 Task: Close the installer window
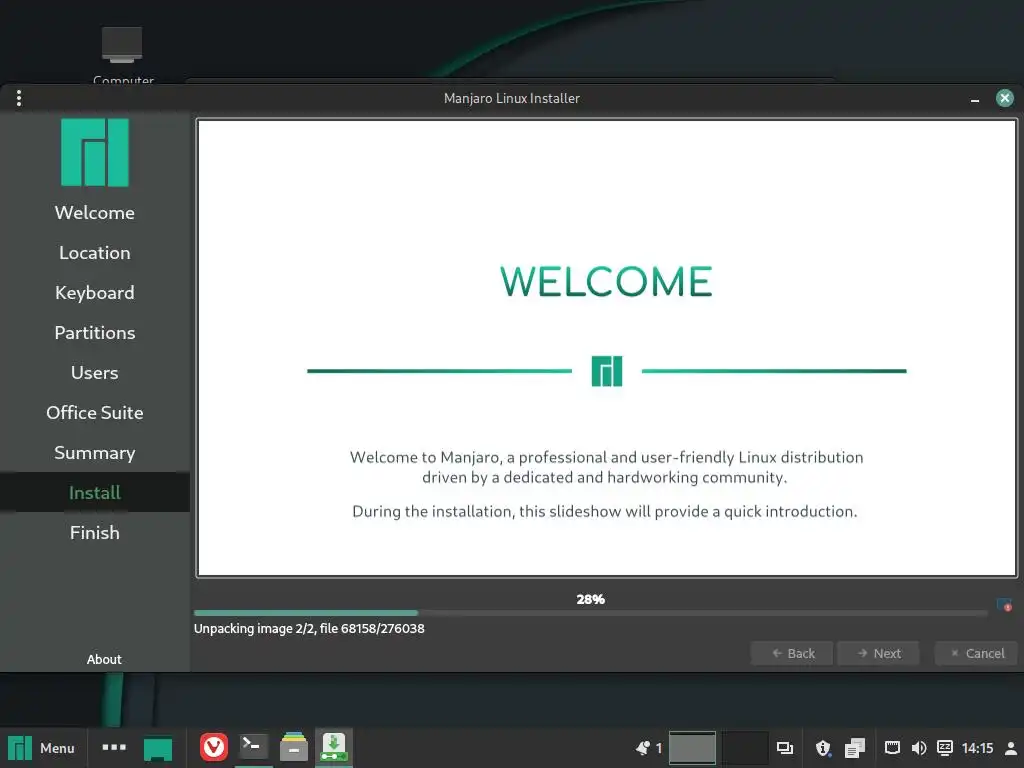coord(1004,98)
